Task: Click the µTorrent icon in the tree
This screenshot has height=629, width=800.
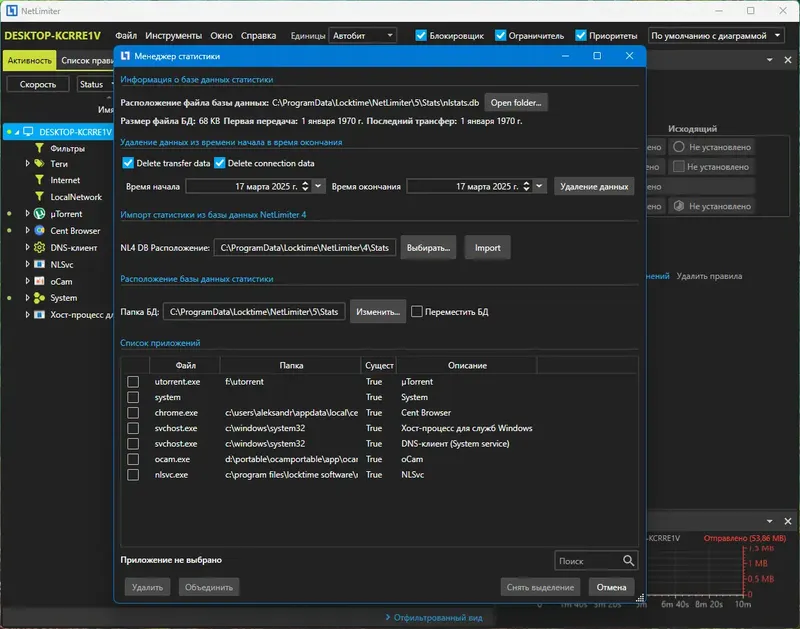Action: (40, 214)
